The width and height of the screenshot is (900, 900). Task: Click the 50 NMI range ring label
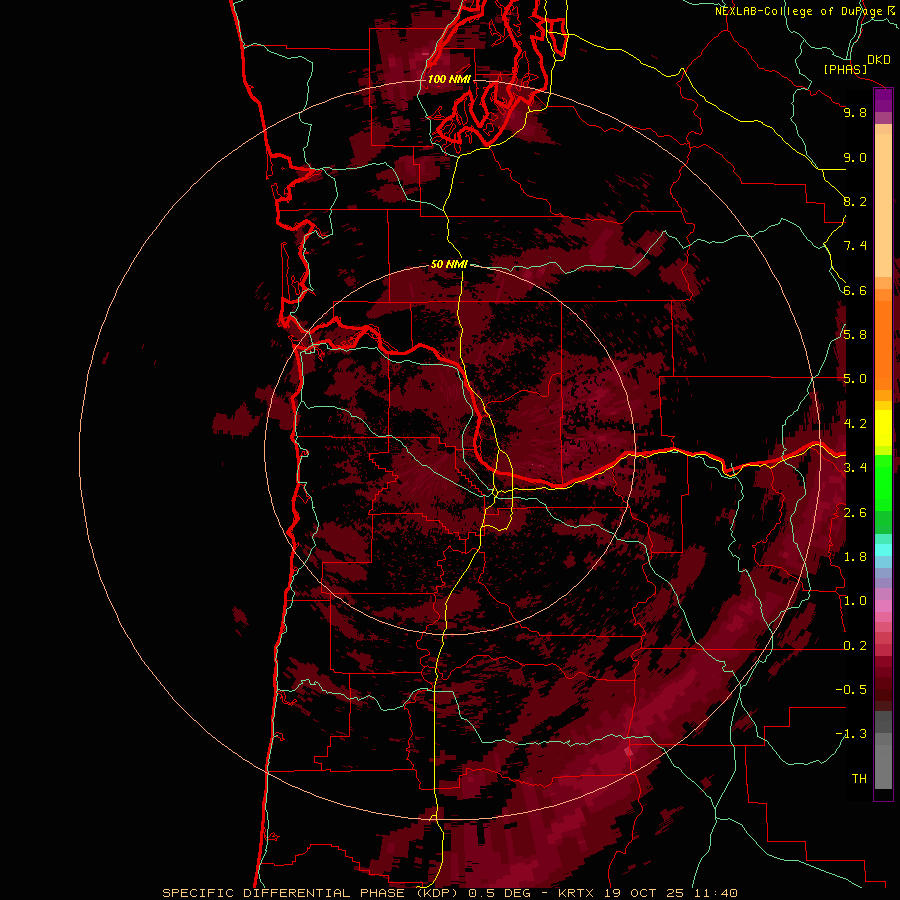449,264
